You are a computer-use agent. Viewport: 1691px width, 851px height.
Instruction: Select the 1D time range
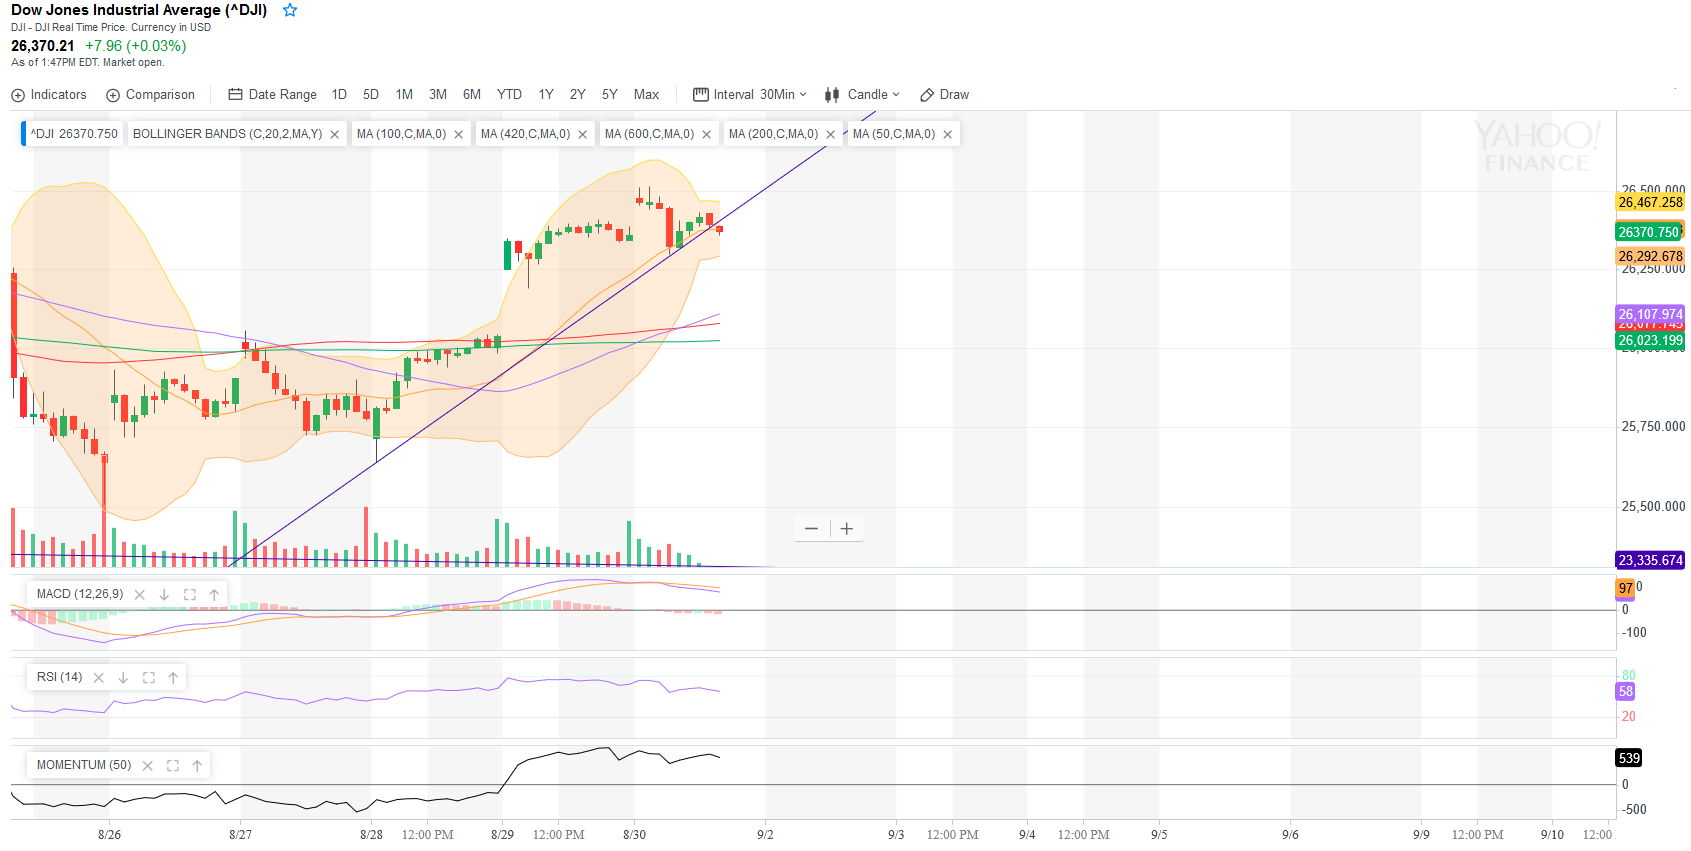339,95
